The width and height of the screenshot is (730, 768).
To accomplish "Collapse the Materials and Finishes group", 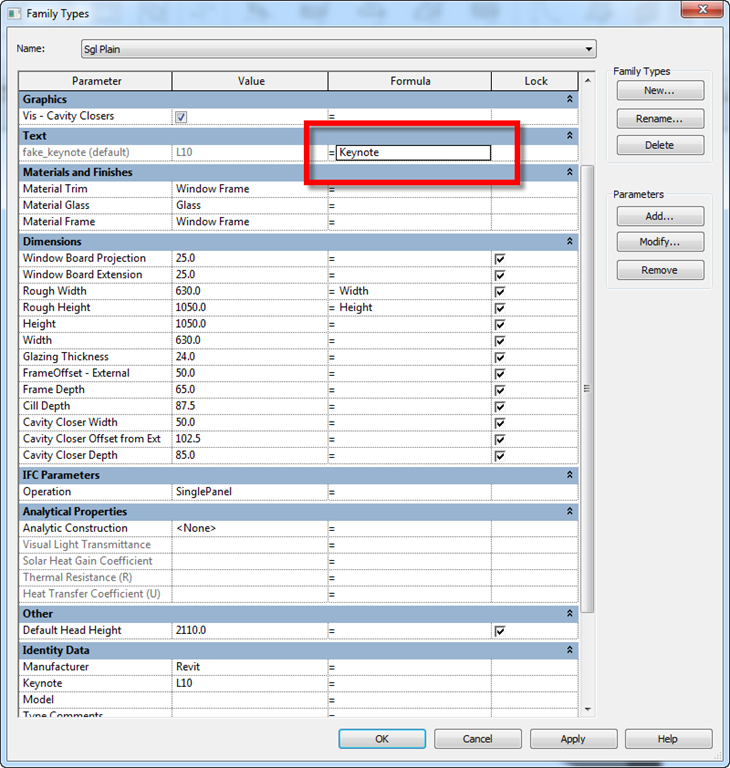I will 569,173.
